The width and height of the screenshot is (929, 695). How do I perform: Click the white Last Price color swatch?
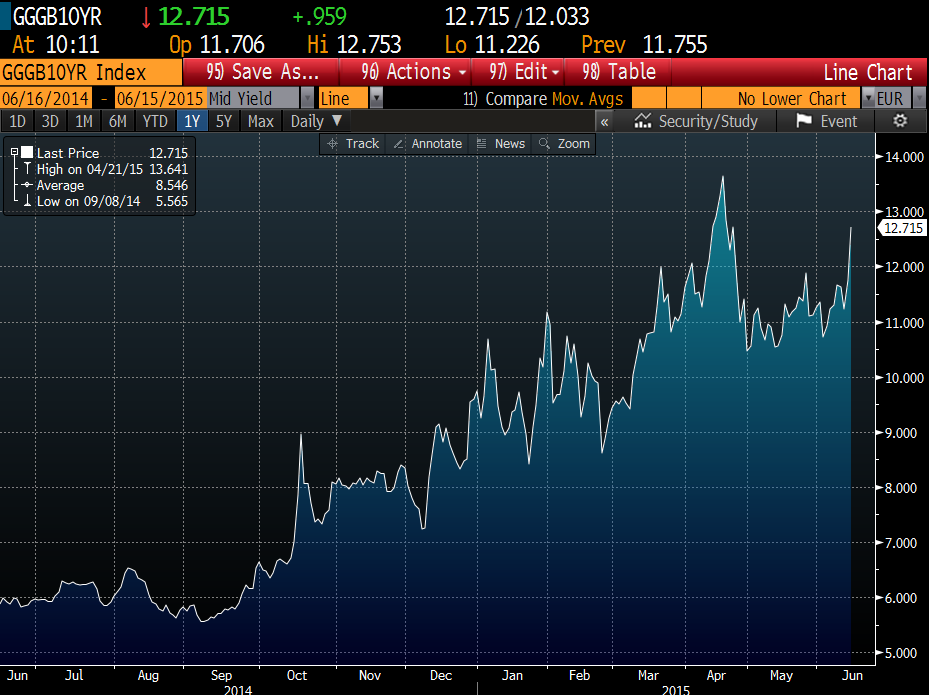click(x=27, y=153)
